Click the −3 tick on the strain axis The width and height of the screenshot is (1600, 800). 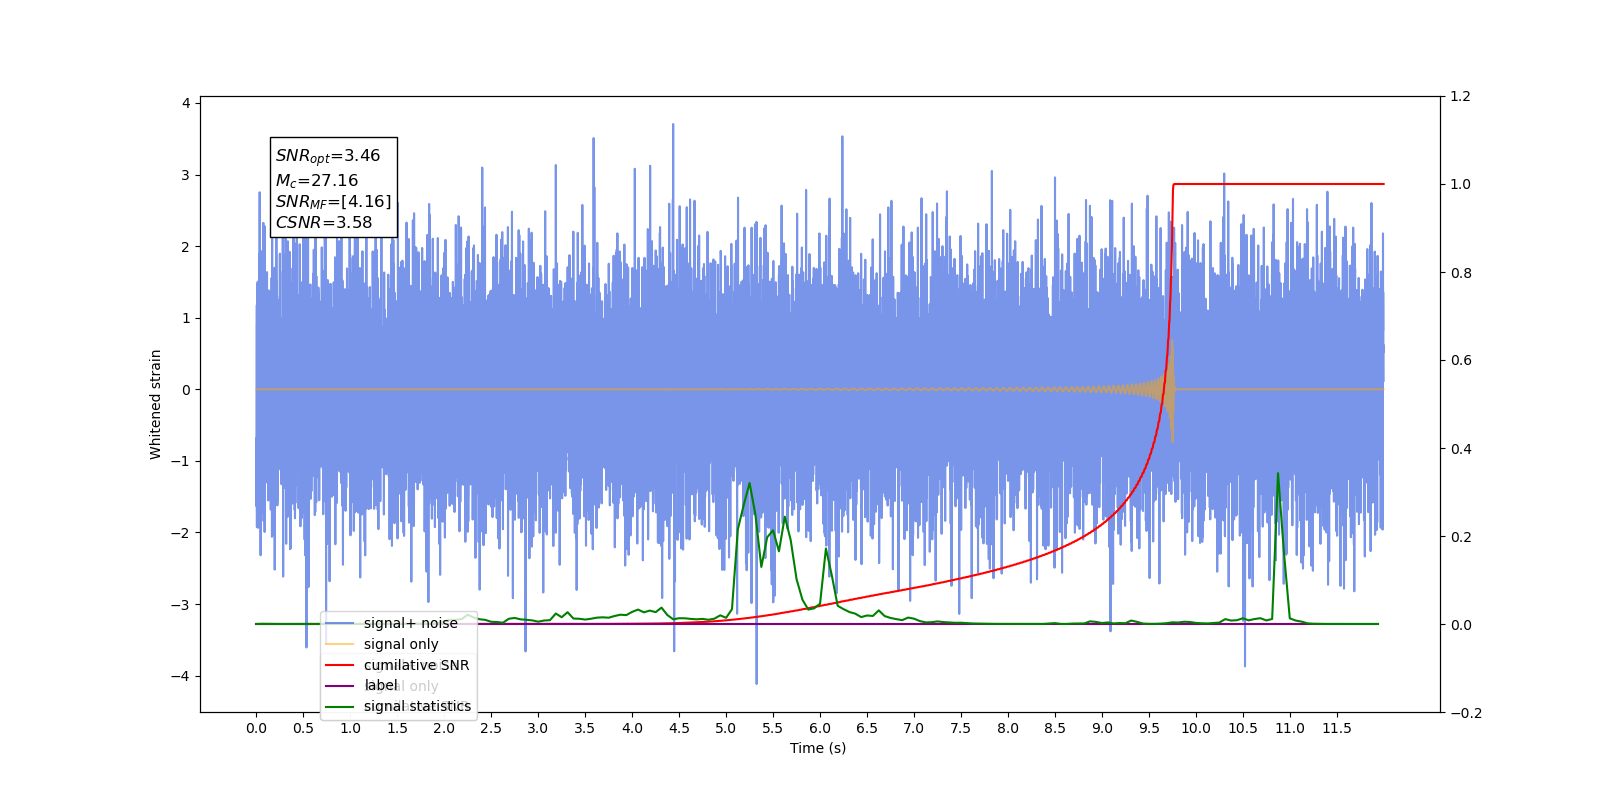tap(180, 605)
